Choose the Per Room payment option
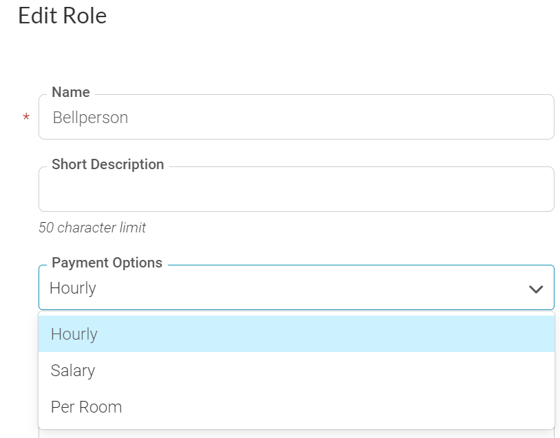The image size is (560, 438). point(296,407)
